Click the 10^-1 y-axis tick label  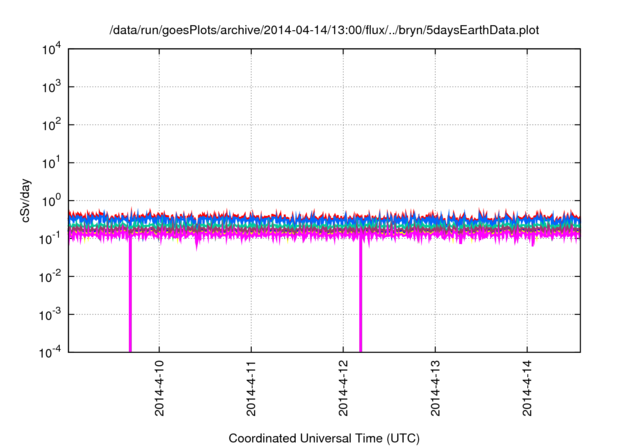pyautogui.click(x=51, y=239)
